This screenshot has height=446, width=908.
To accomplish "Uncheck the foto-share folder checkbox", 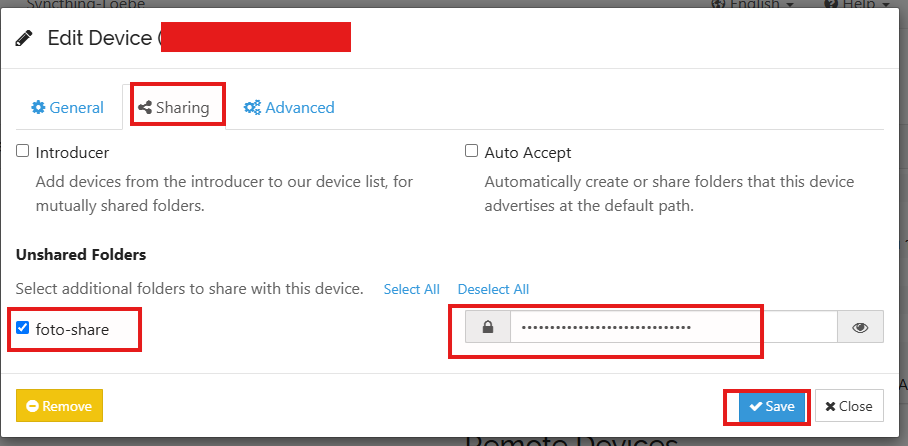I will 23,328.
